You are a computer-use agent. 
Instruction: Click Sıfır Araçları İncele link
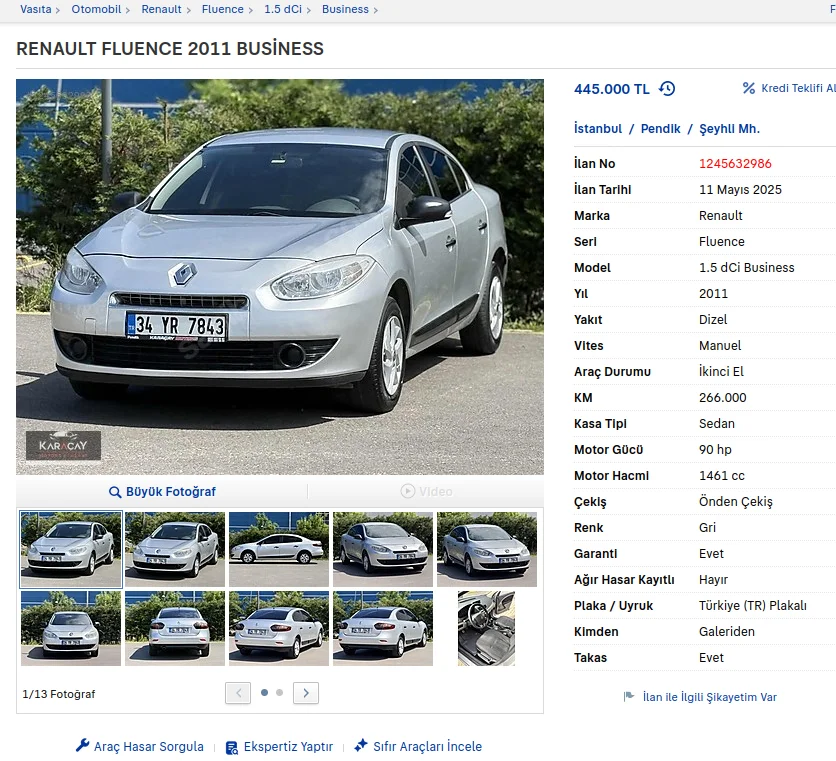tap(428, 746)
